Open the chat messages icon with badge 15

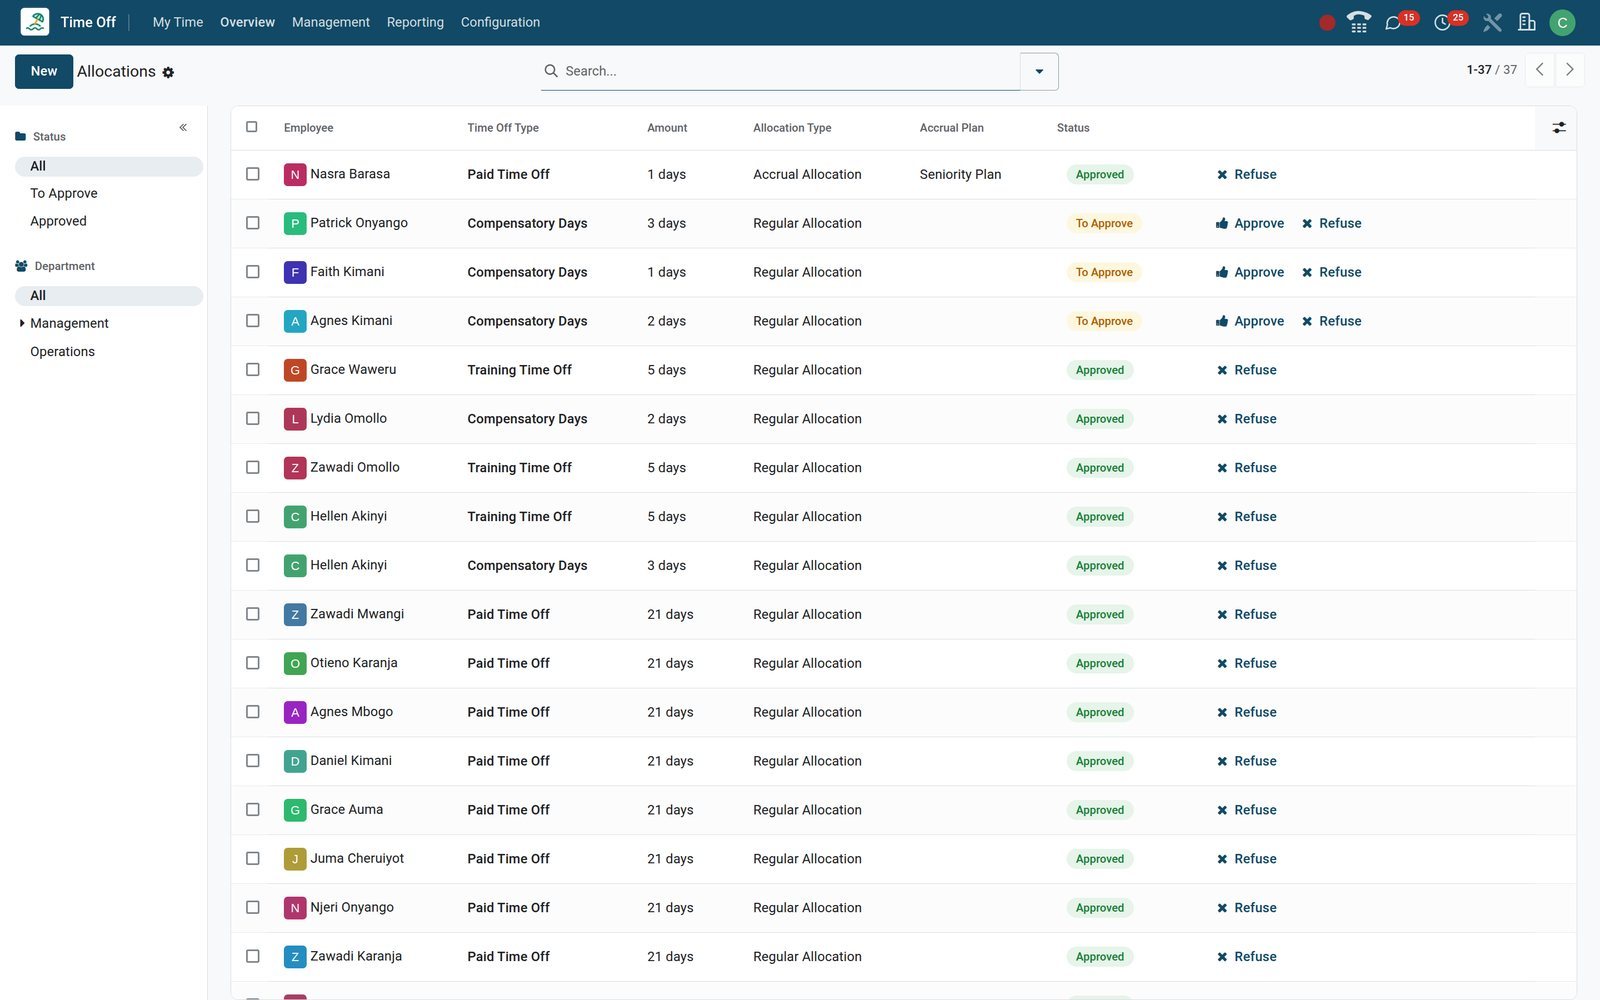click(1393, 23)
